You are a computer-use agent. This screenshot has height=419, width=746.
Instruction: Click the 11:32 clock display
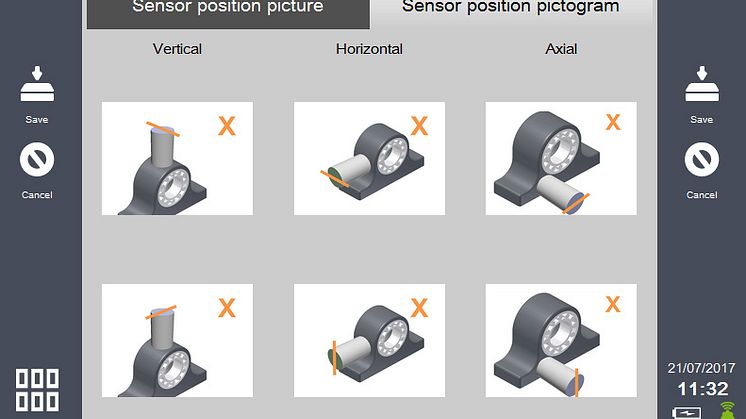tap(701, 387)
